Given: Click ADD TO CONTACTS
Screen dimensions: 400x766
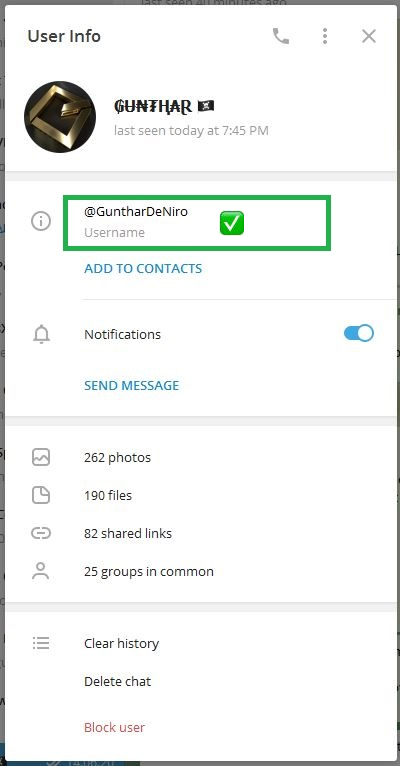Looking at the screenshot, I should click(143, 269).
